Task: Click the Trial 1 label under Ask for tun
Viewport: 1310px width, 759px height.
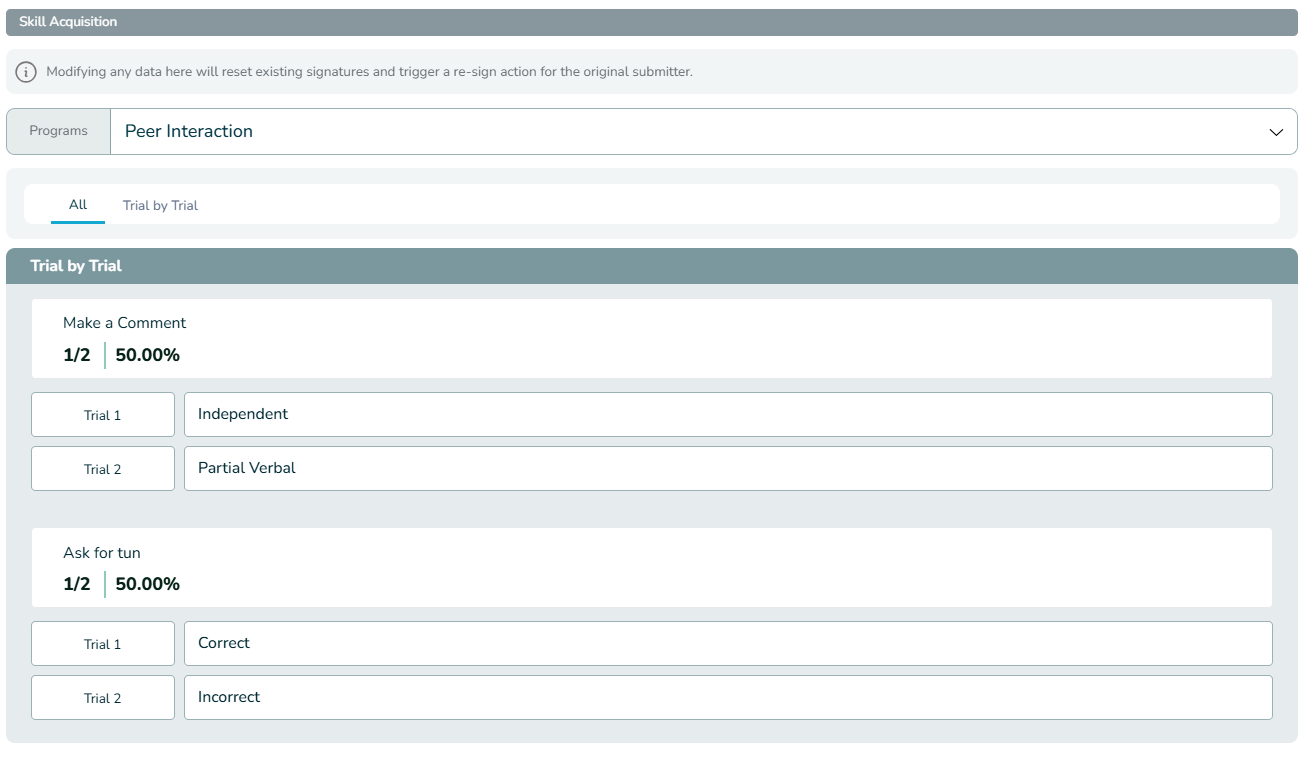Action: (103, 644)
